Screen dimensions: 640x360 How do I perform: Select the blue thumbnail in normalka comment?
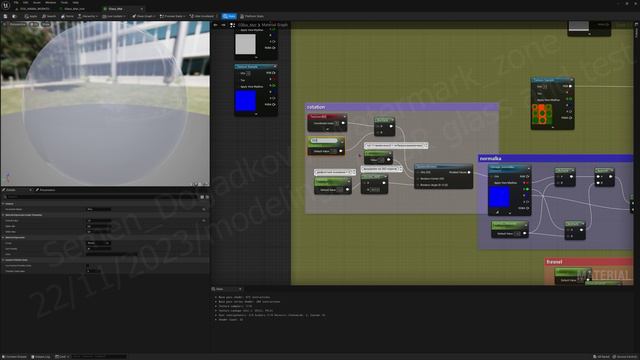tap(499, 197)
